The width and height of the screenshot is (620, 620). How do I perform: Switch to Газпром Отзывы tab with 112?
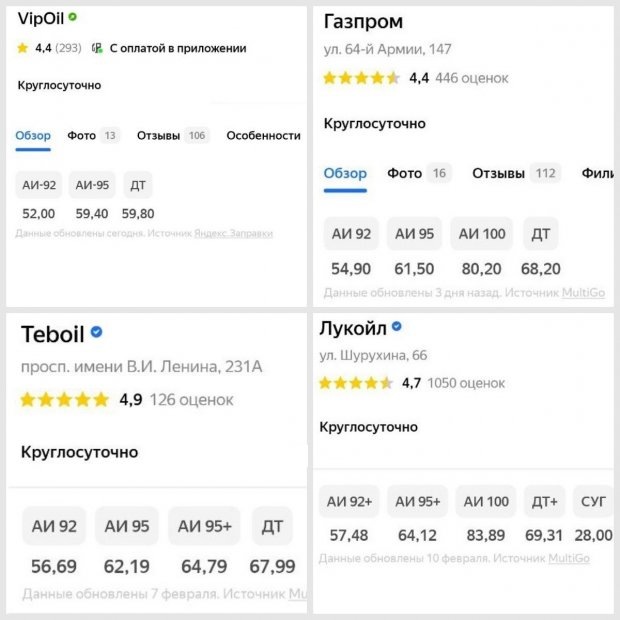click(x=516, y=173)
